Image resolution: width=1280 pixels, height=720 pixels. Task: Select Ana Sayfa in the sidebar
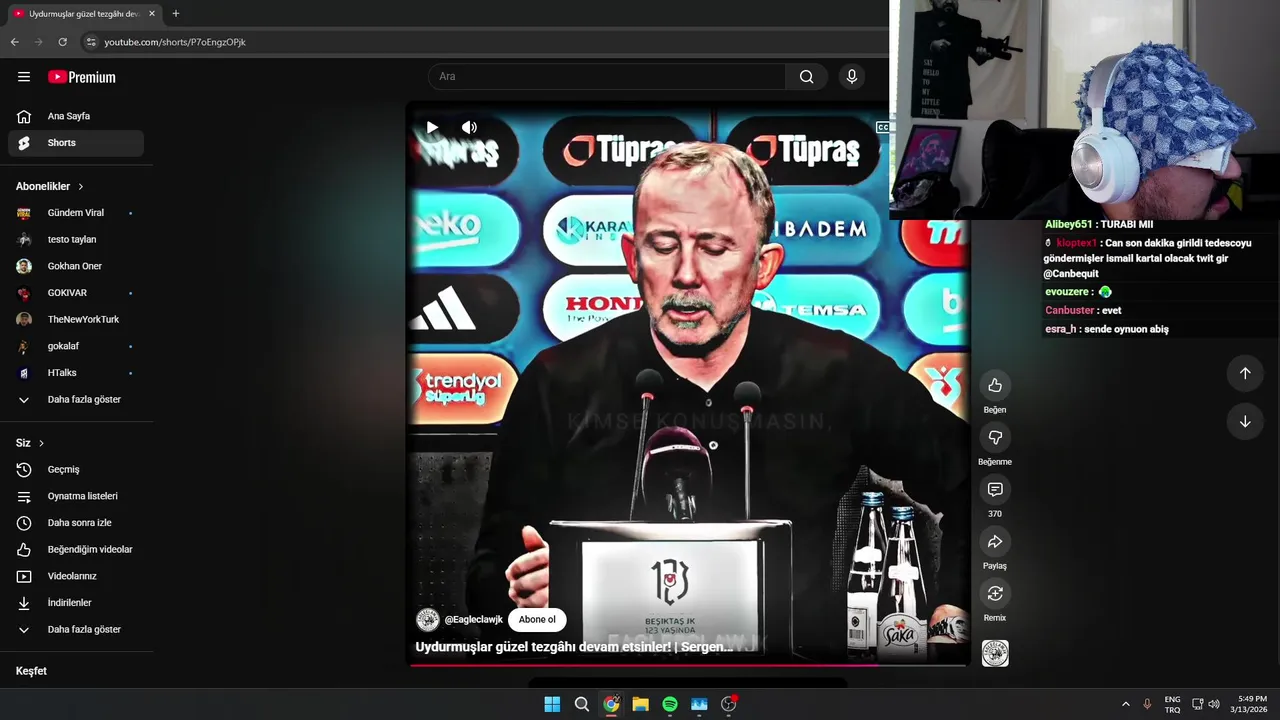pos(76,116)
